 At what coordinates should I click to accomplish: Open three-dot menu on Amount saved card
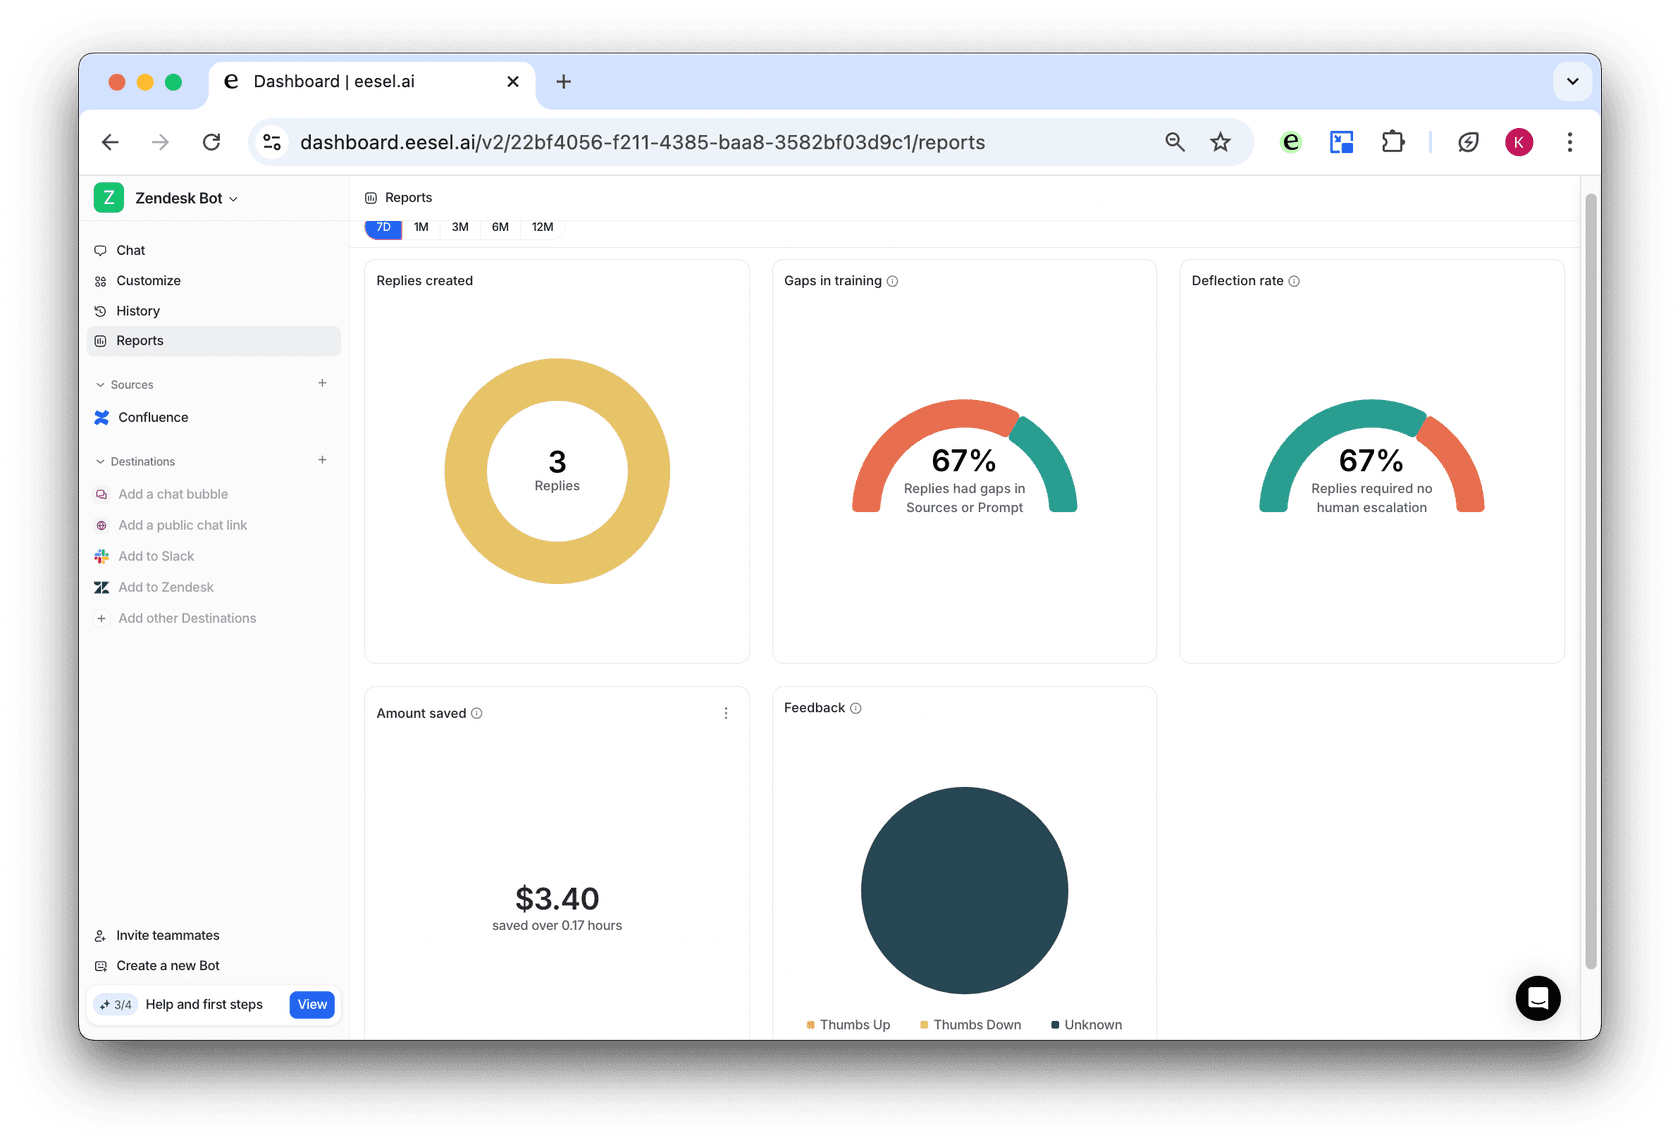[x=726, y=713]
